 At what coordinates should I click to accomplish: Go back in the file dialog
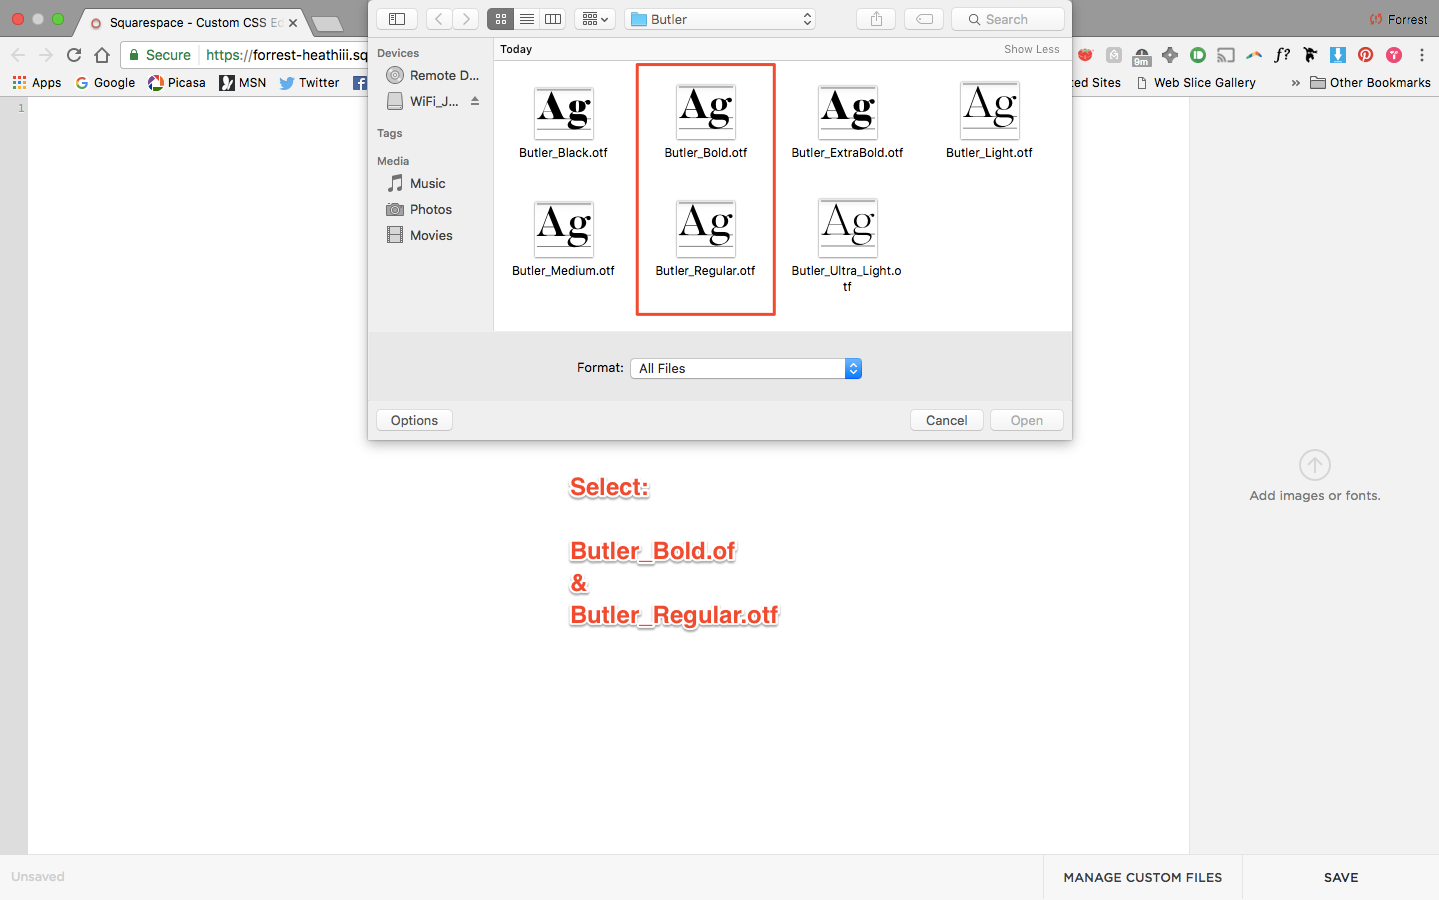(x=439, y=19)
